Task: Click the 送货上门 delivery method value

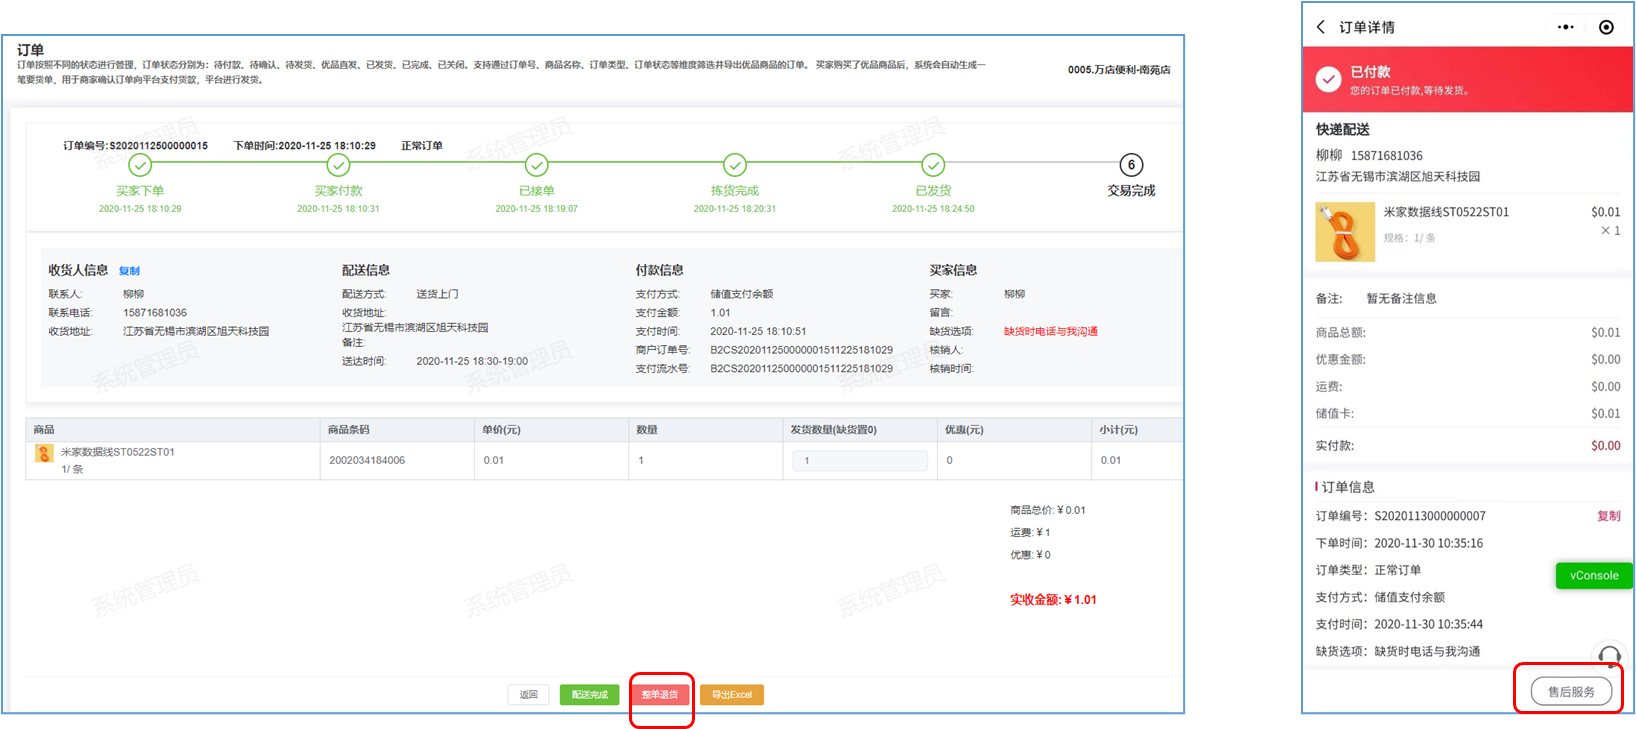Action: tap(438, 294)
